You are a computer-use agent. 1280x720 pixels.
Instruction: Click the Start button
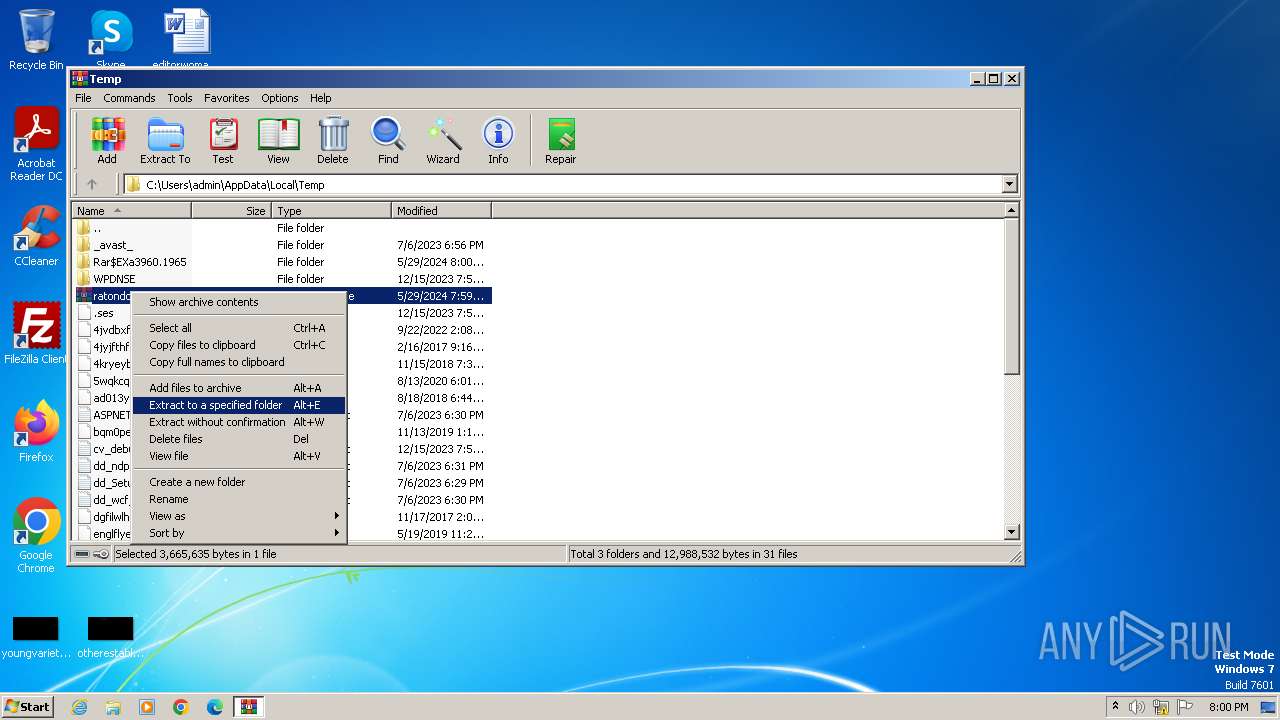click(28, 707)
